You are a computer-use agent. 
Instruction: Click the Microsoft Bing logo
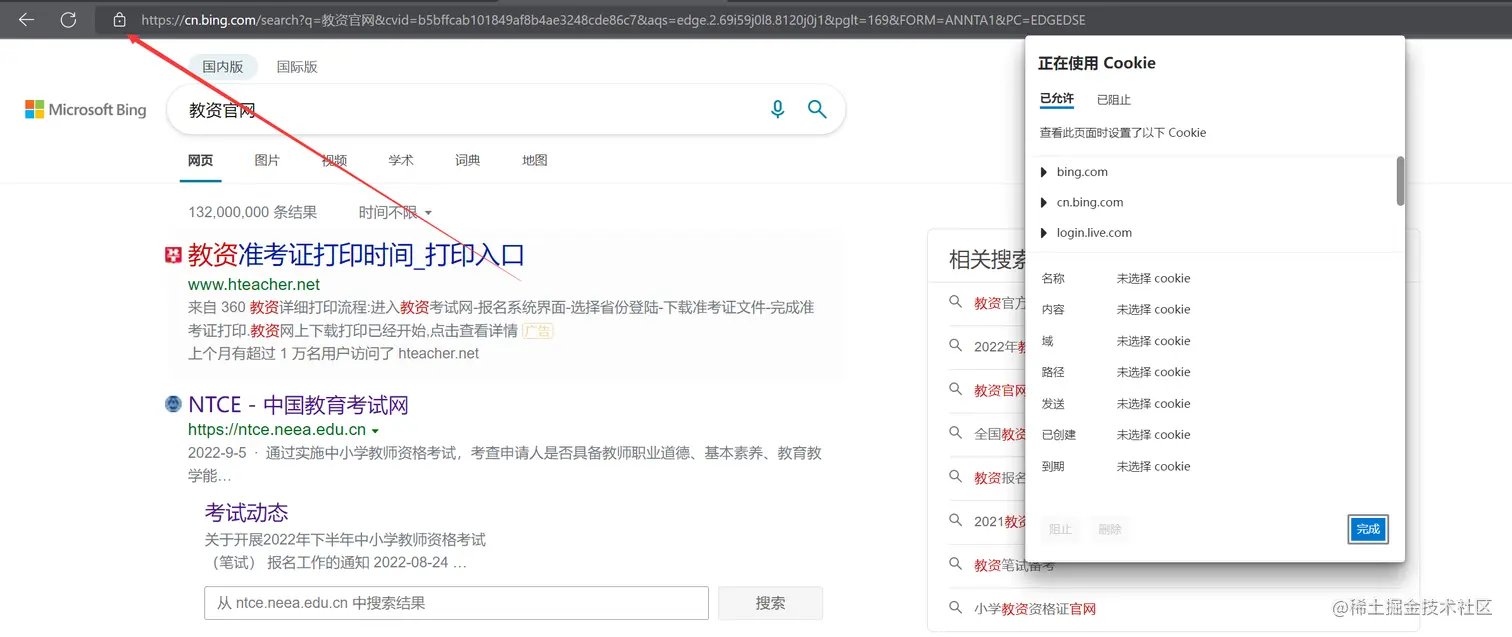pos(85,109)
